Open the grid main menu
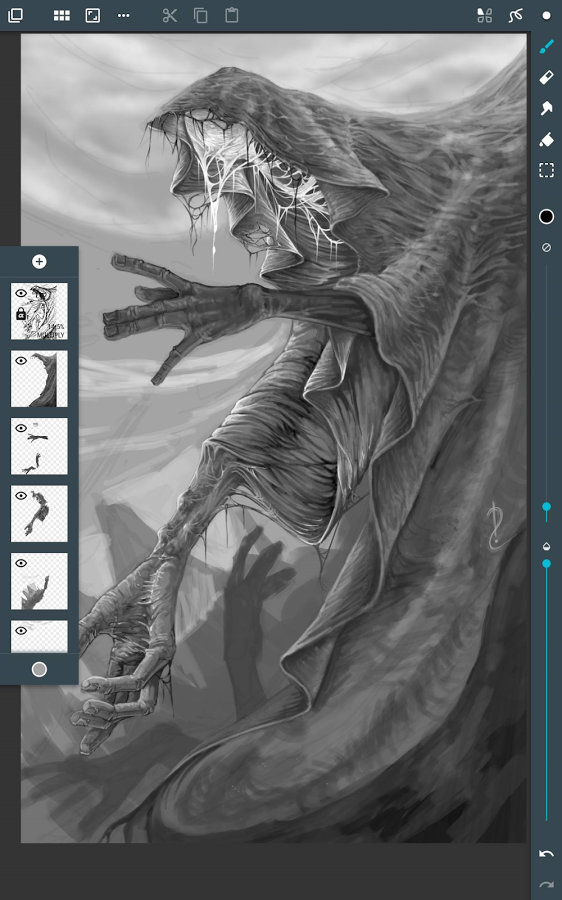Screen dimensions: 562x900 point(61,15)
